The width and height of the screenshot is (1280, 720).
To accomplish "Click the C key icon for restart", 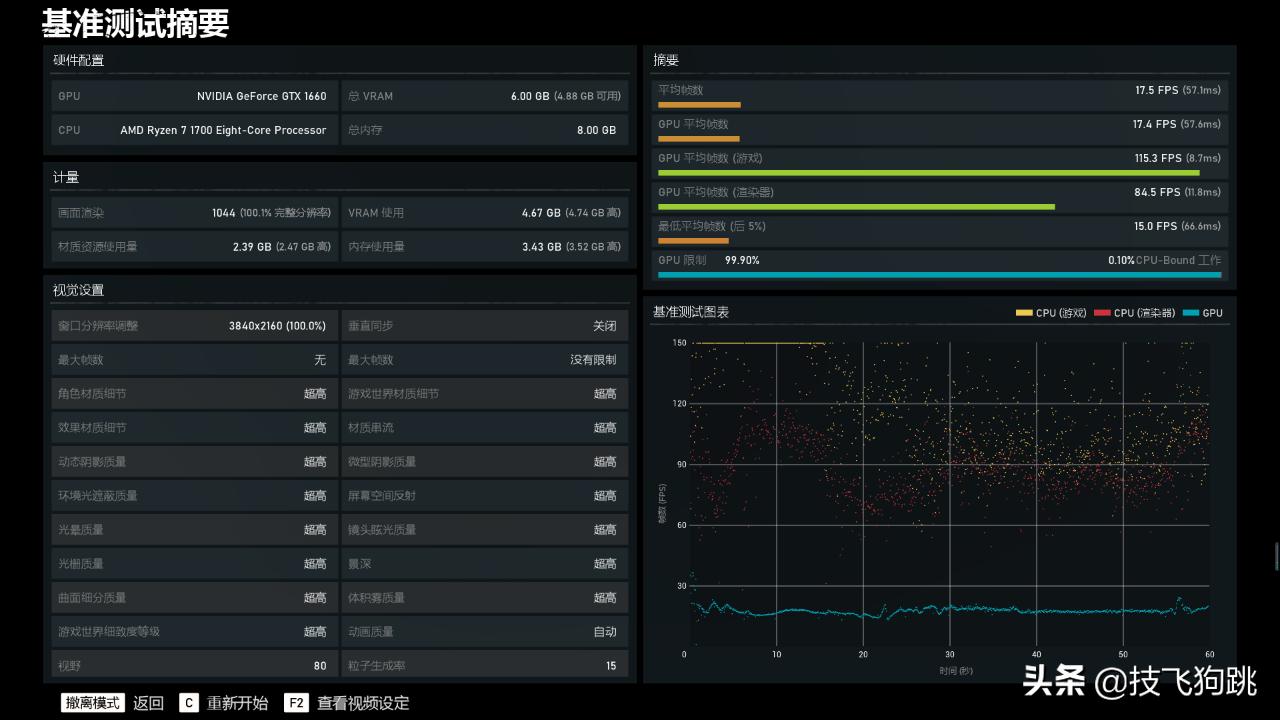I will click(x=189, y=703).
